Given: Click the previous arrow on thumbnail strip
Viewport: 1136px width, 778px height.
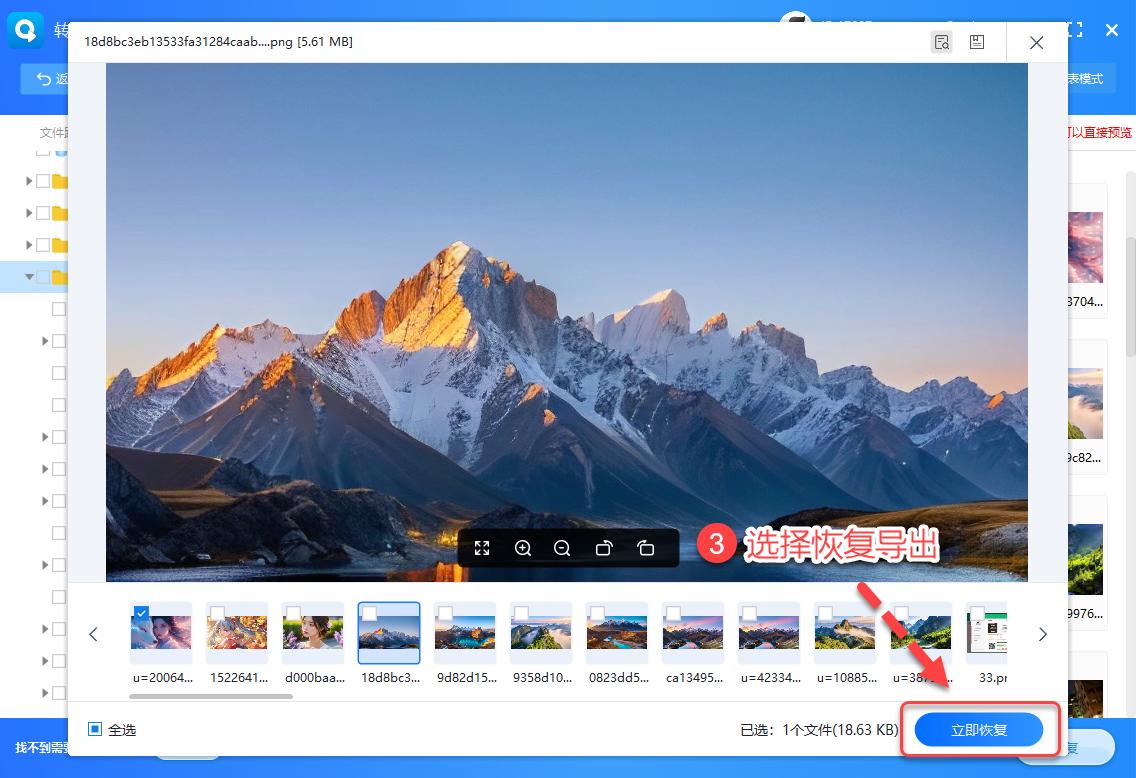Looking at the screenshot, I should coord(93,633).
